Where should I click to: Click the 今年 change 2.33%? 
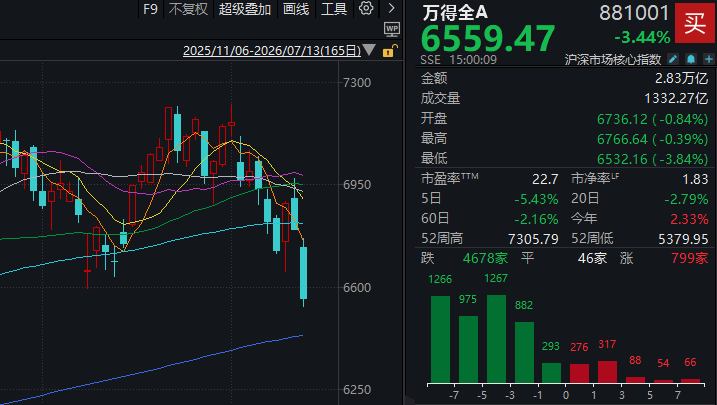(689, 219)
